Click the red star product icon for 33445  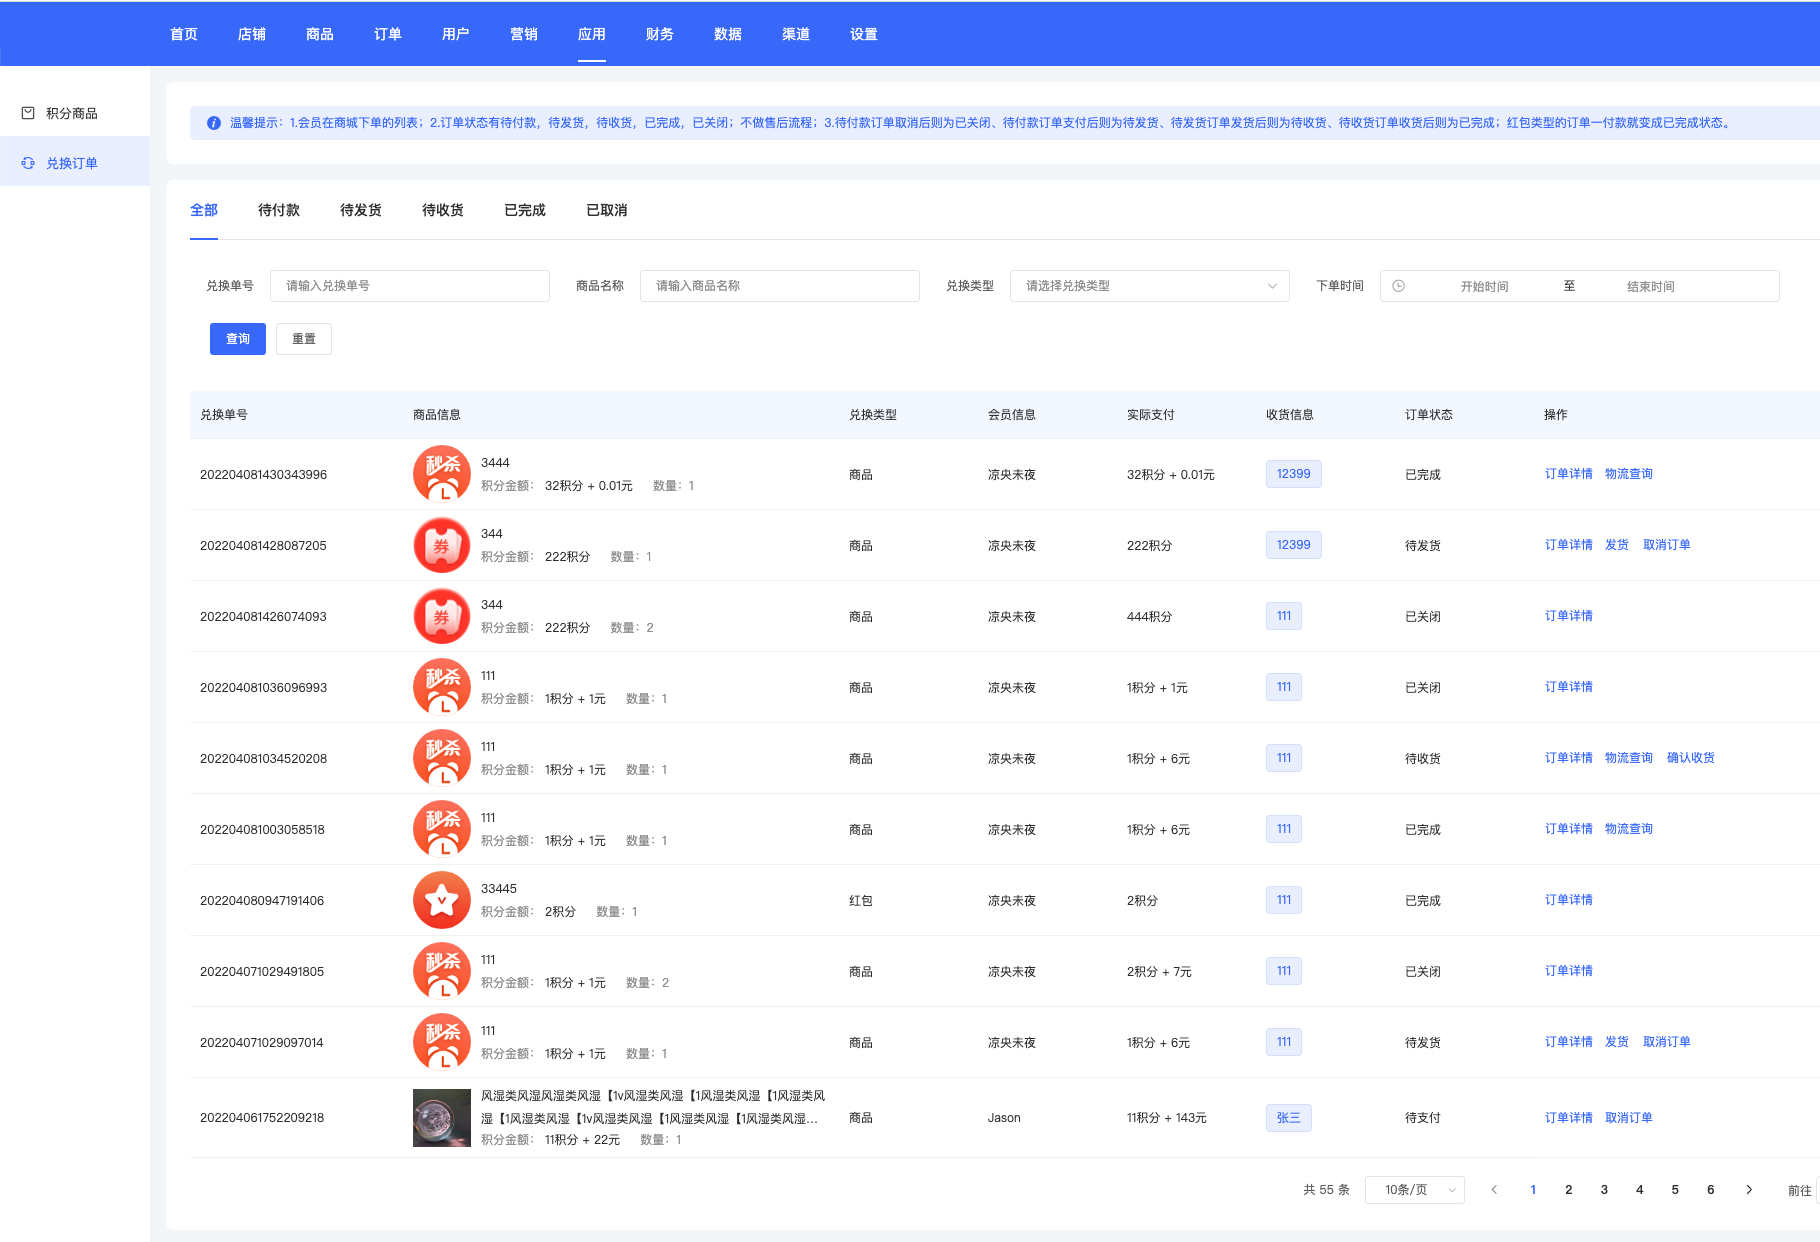tap(442, 900)
